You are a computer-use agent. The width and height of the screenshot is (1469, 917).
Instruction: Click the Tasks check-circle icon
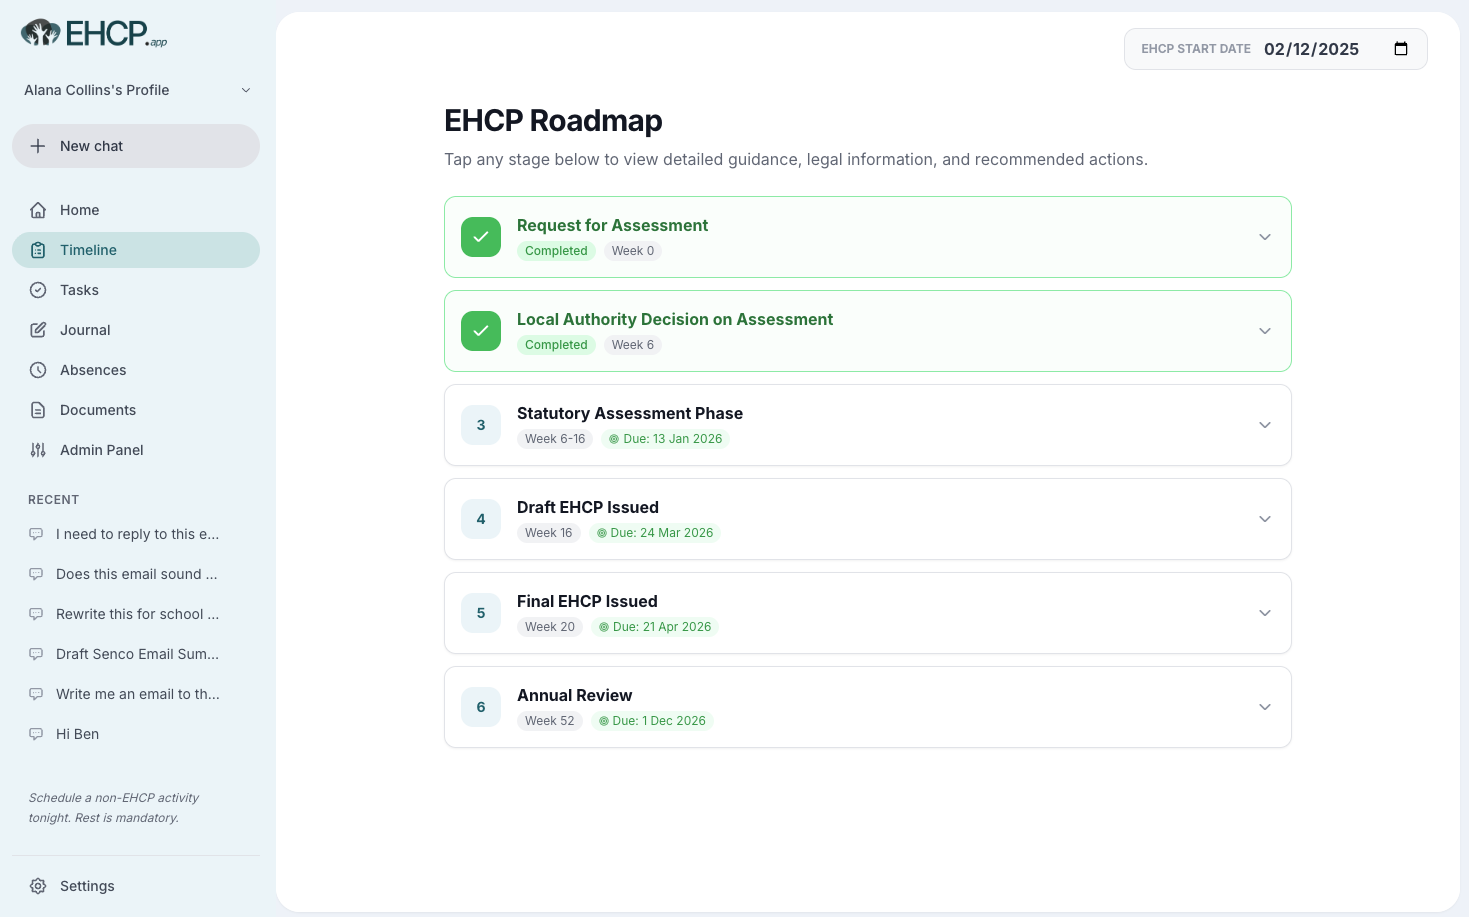click(x=38, y=290)
